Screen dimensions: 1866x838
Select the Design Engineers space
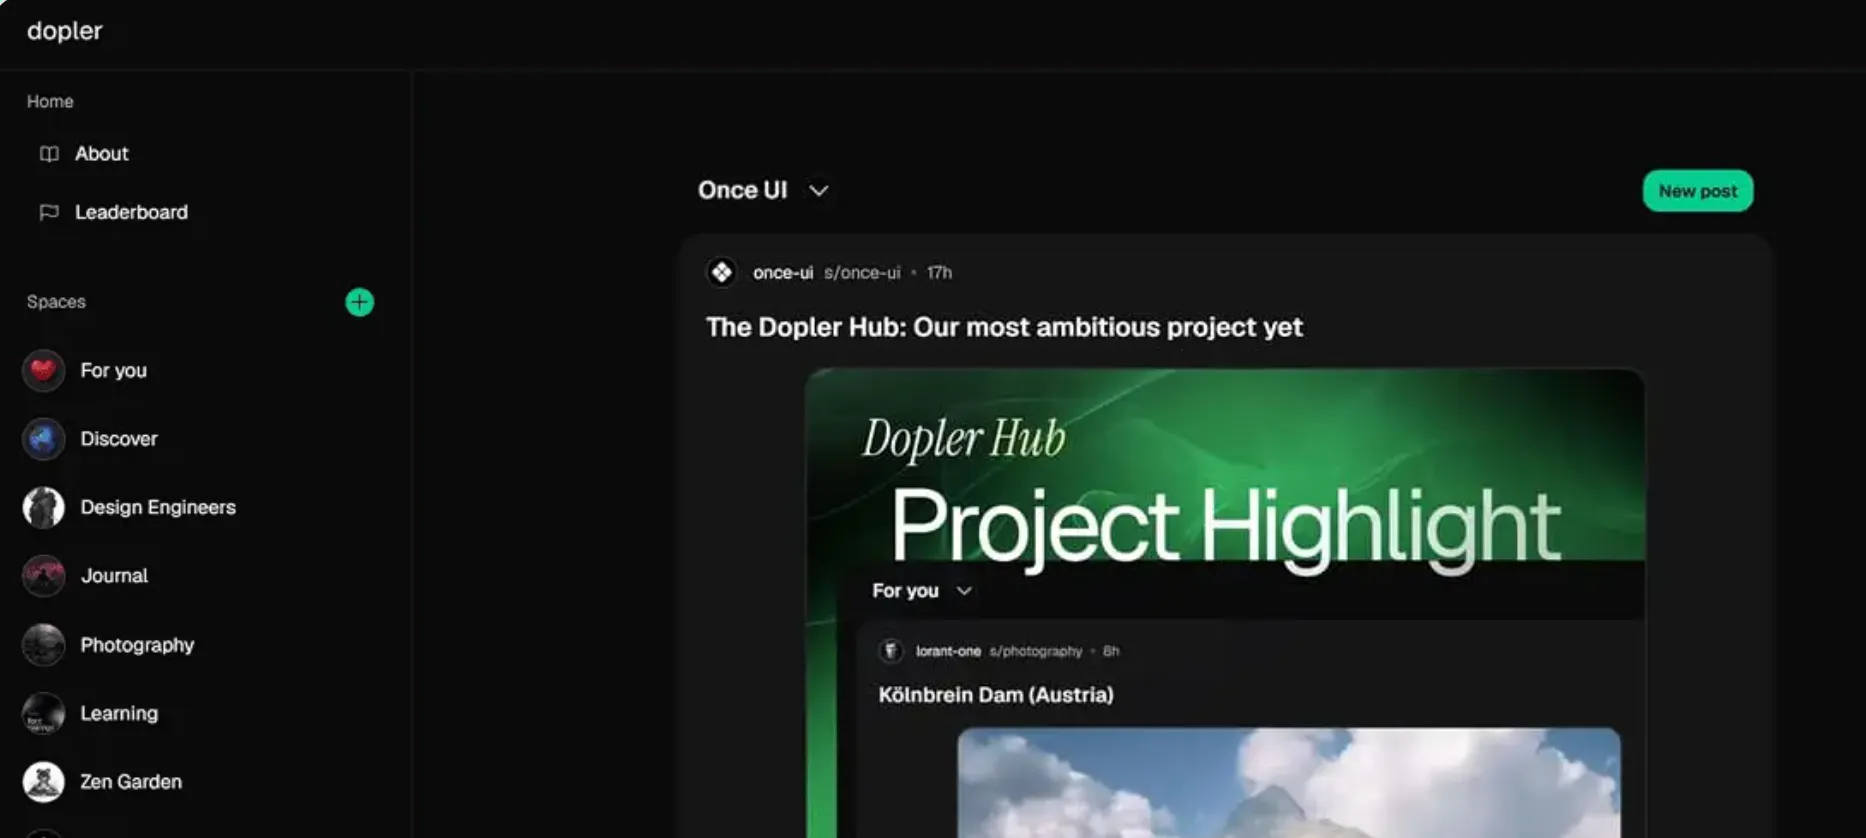tap(158, 507)
